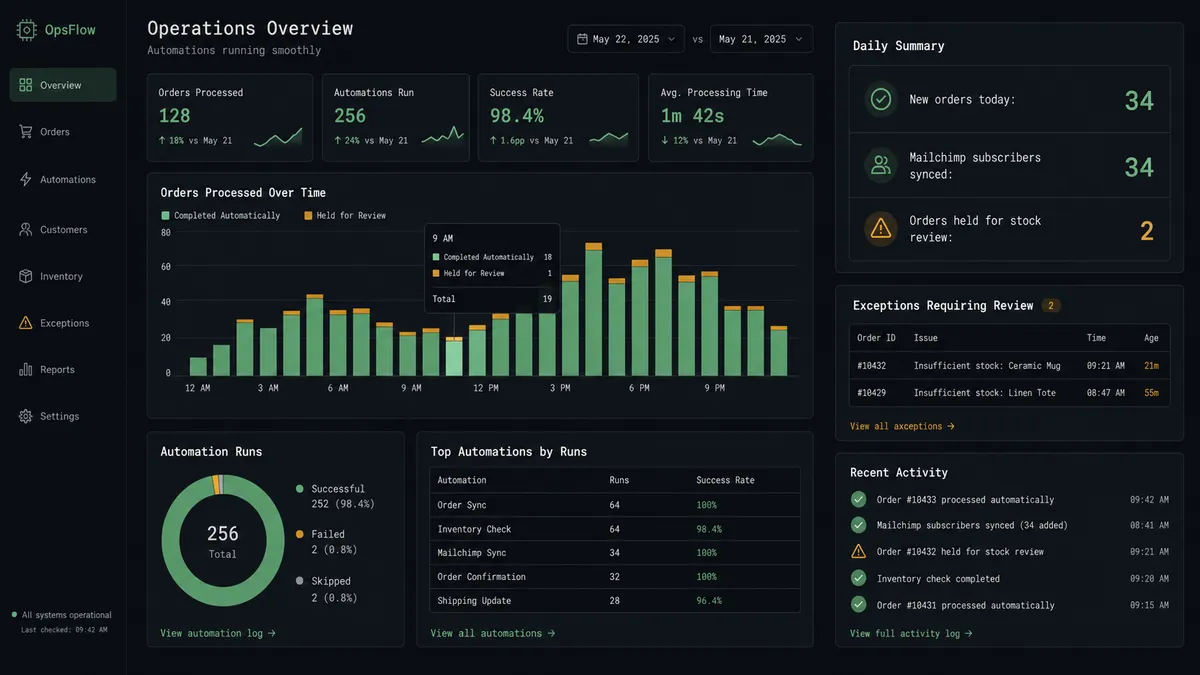Screen dimensions: 1200x675
Task: Click the Runs column header
Action: 620,480
